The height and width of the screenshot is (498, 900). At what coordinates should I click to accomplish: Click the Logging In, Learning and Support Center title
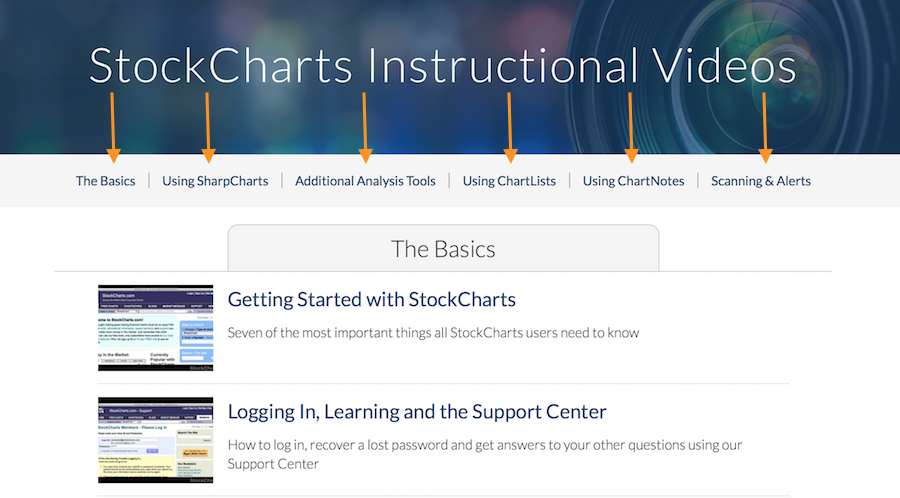(x=417, y=411)
